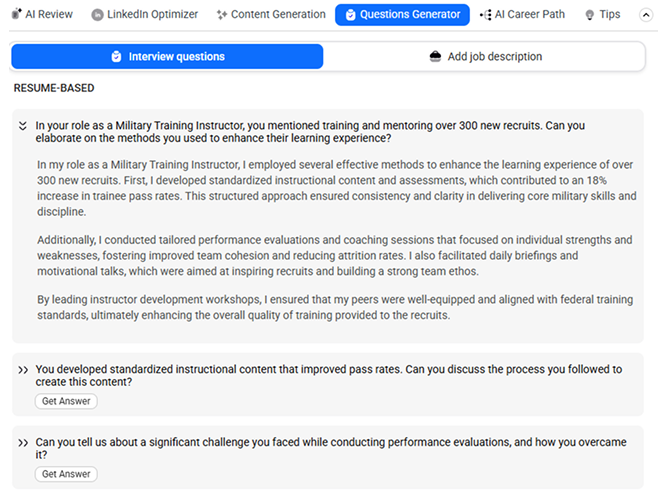This screenshot has width=667, height=500.
Task: Click the Interview questions clipboard icon
Action: tap(116, 57)
